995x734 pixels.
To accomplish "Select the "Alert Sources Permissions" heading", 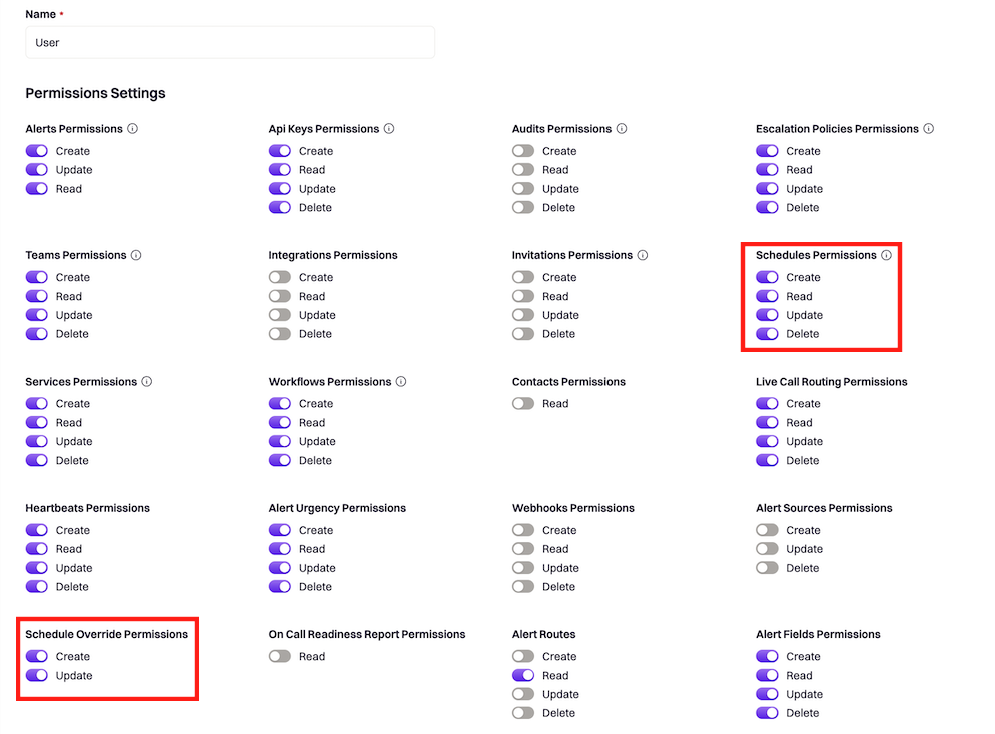I will click(x=824, y=508).
